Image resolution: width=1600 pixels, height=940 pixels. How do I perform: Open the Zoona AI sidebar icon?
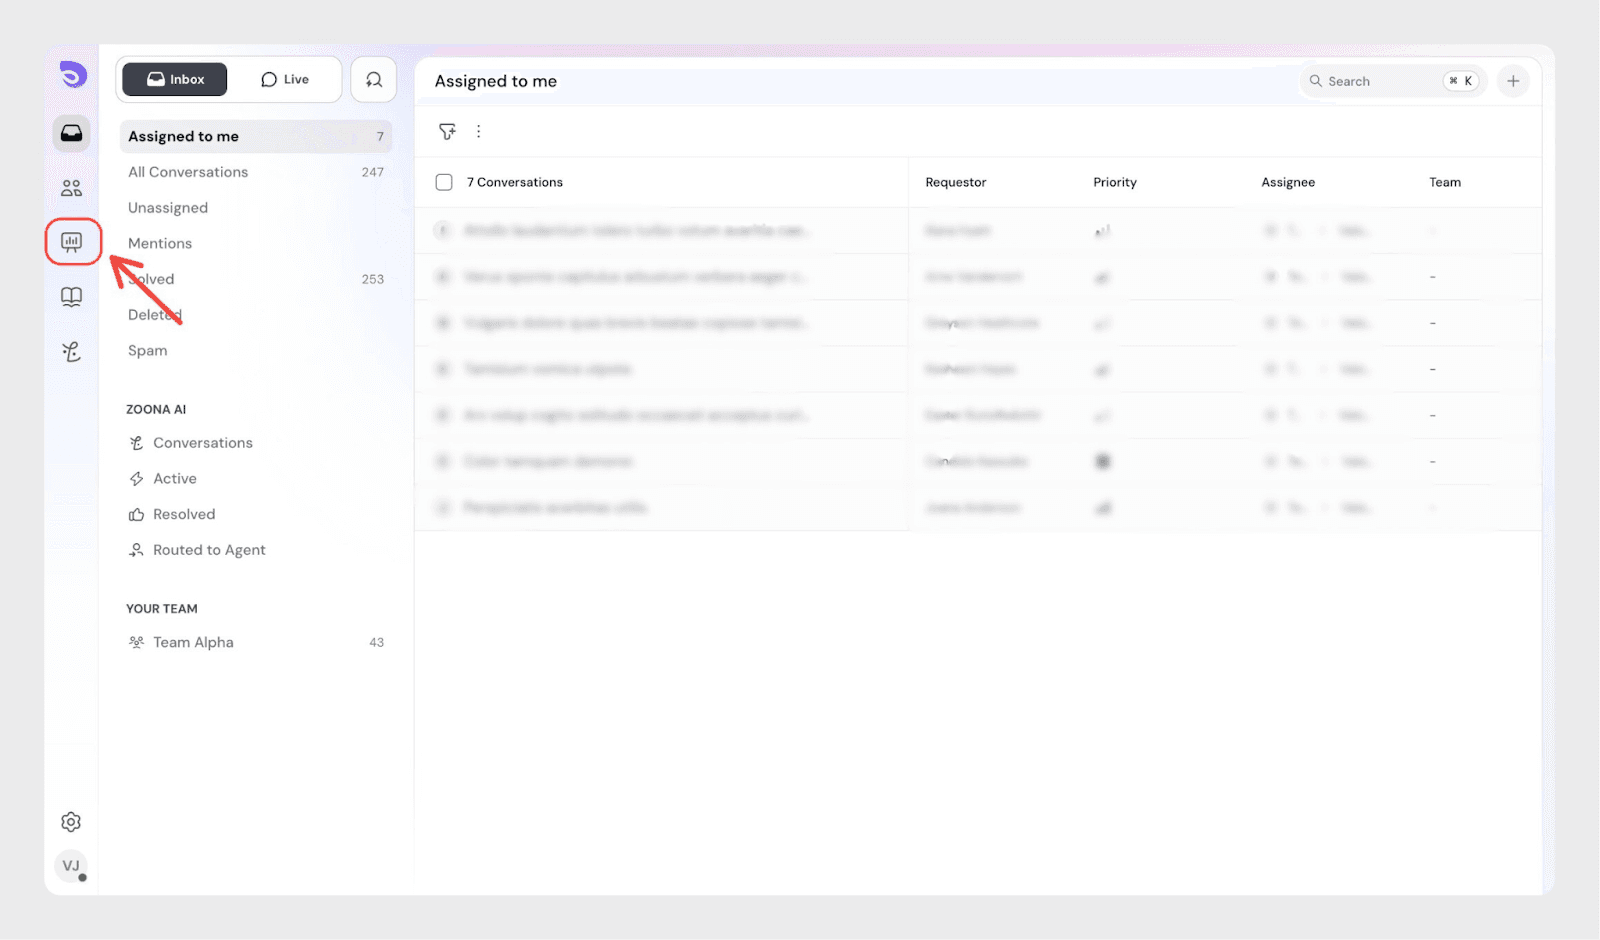coord(72,352)
